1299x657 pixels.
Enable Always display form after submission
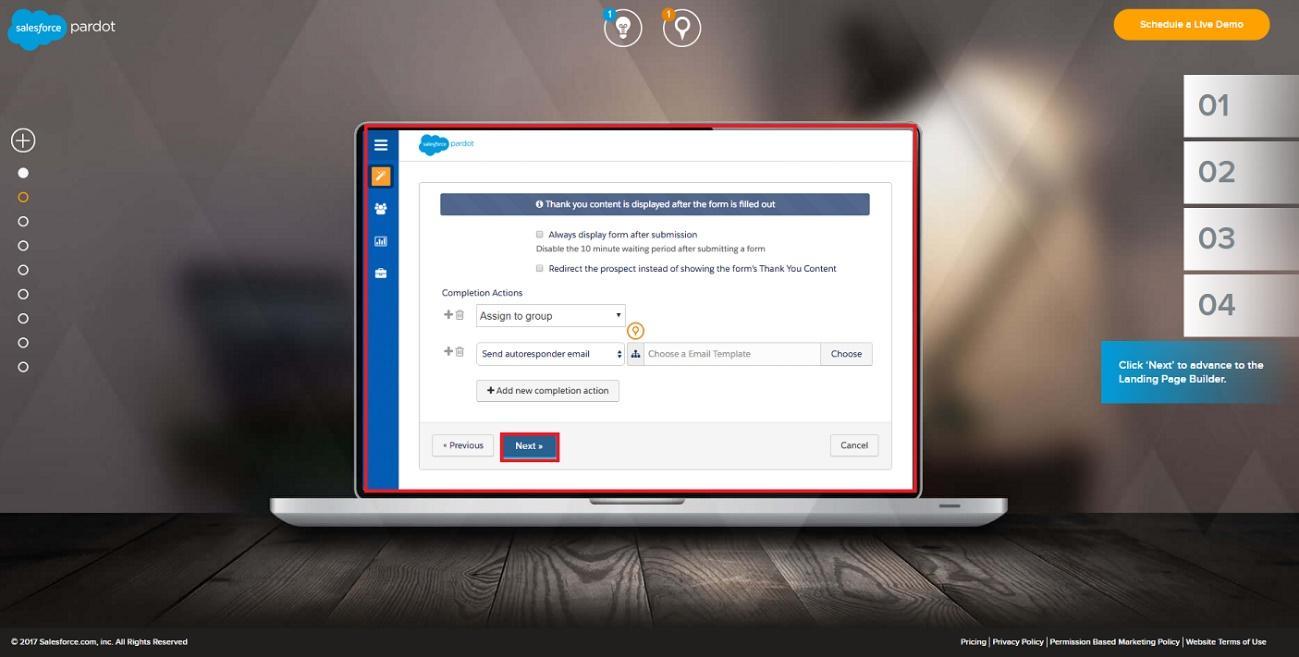tap(540, 234)
